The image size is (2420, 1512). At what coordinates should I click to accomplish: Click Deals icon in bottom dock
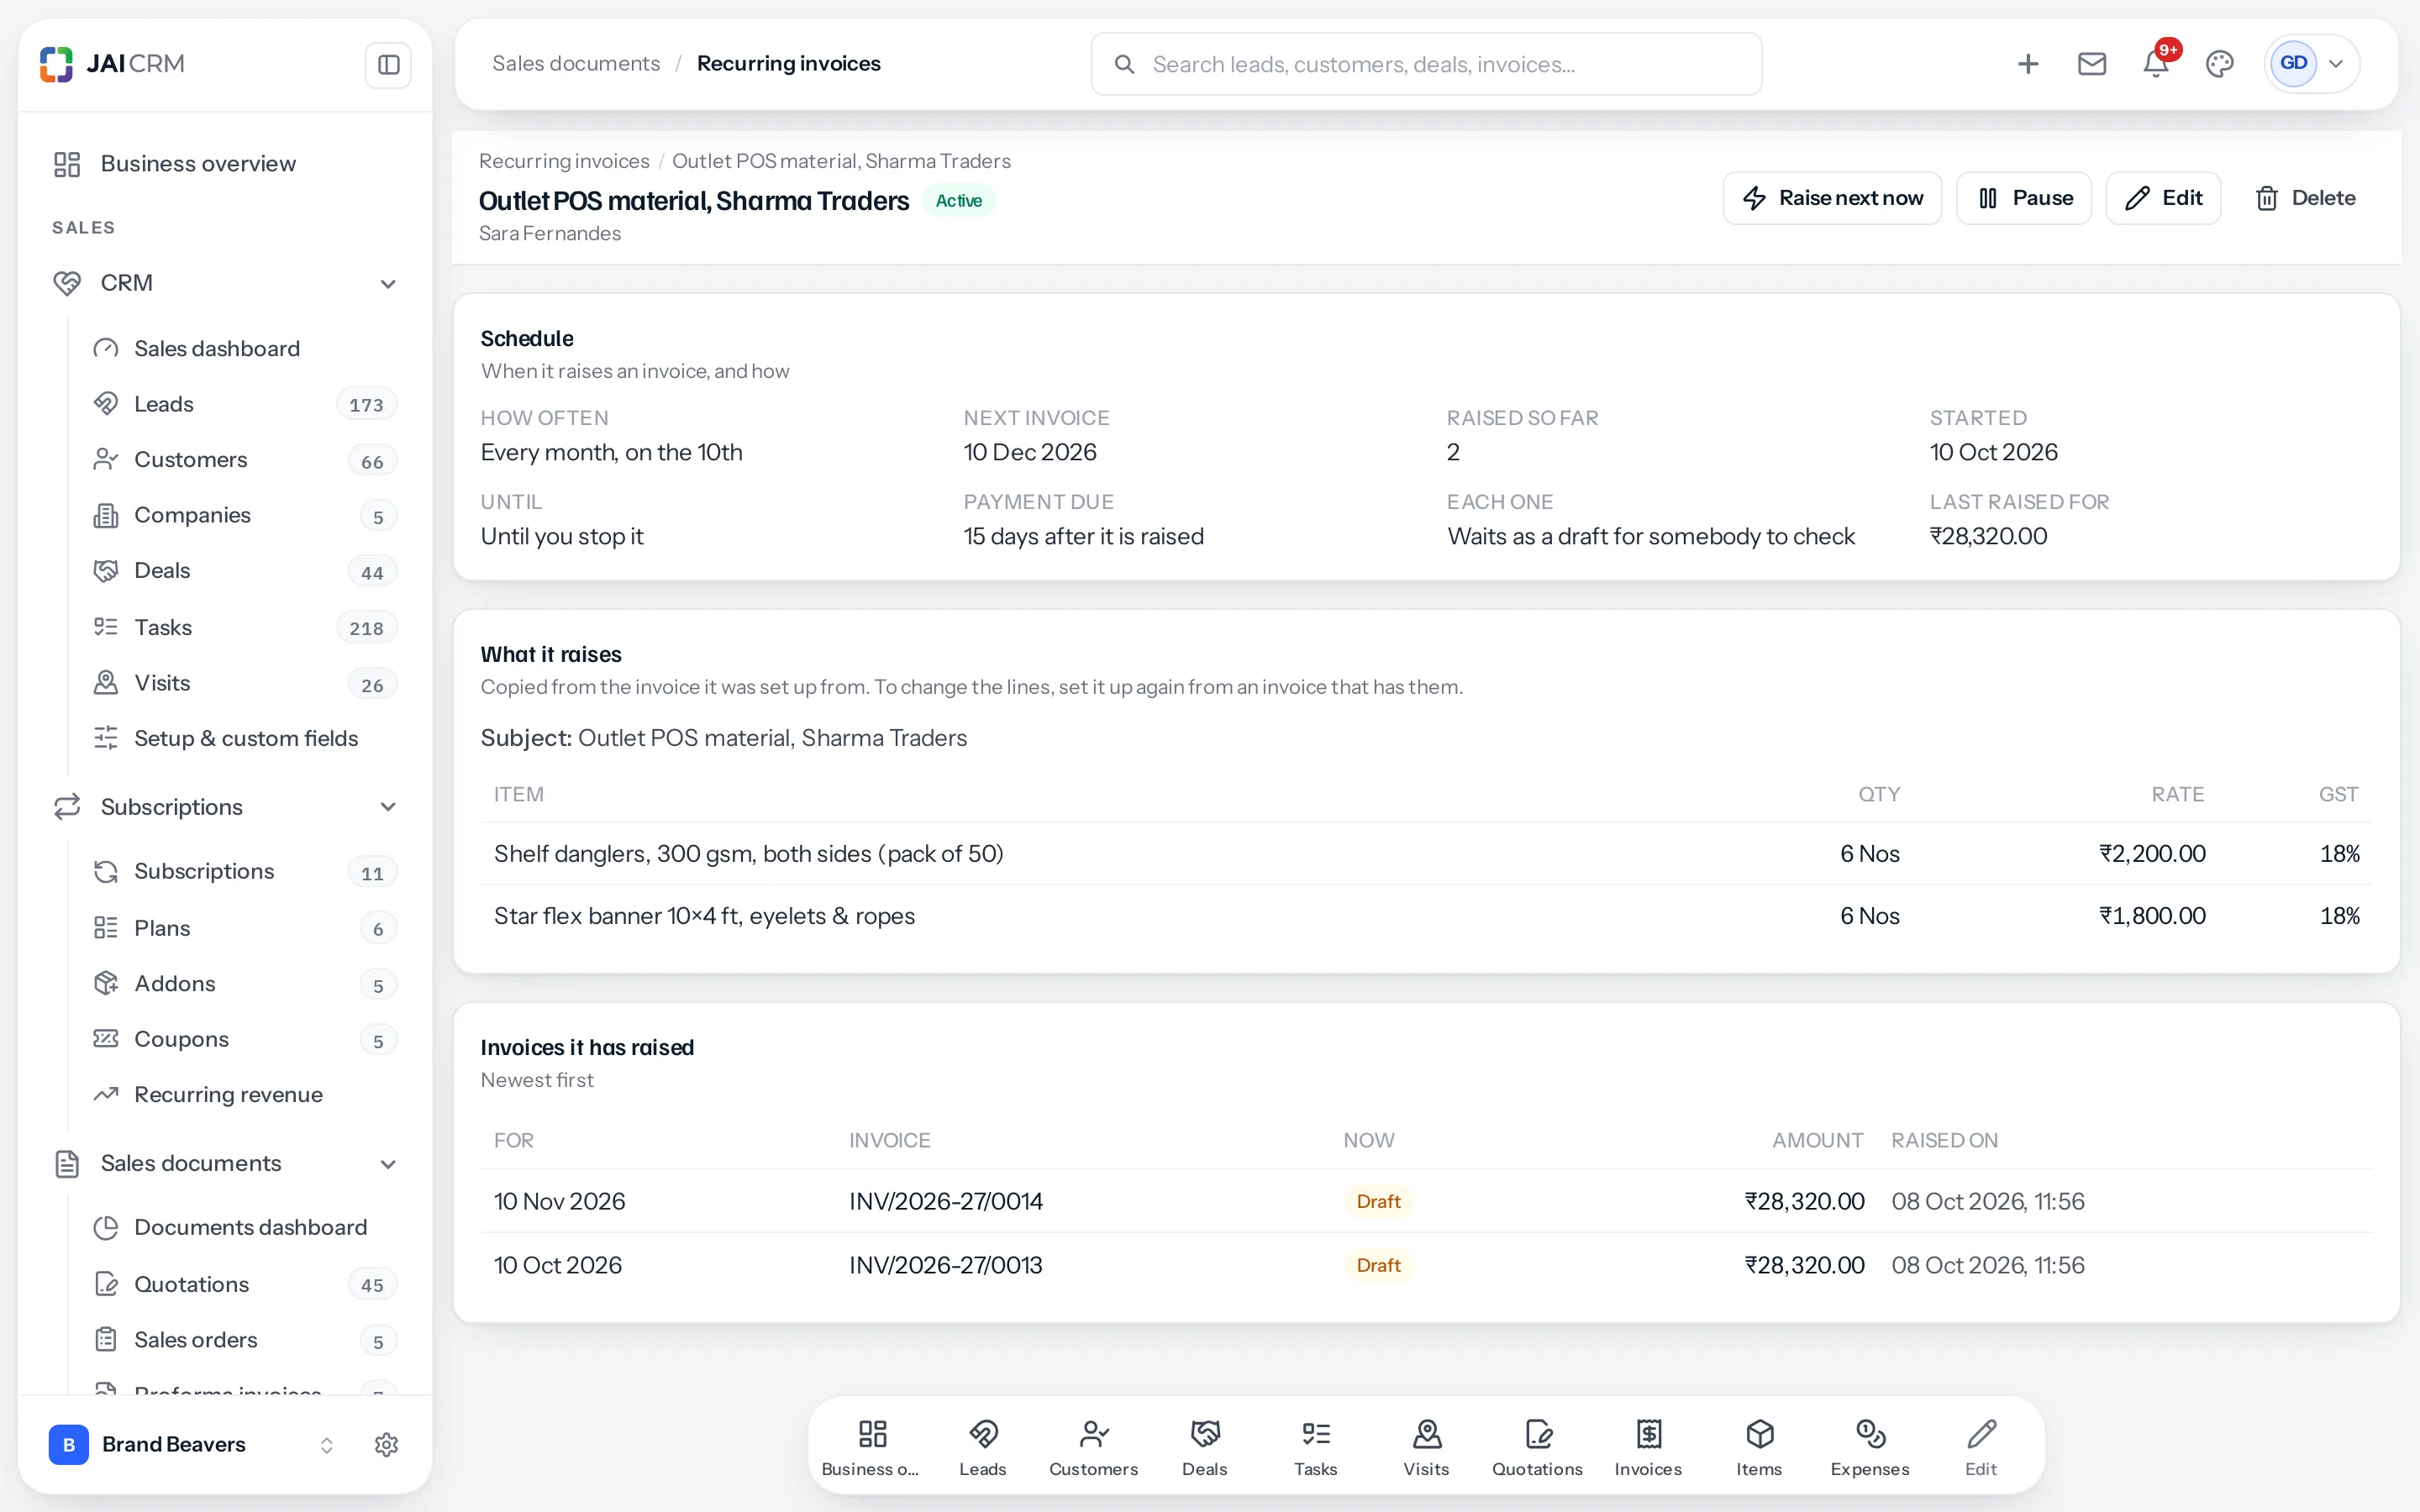[x=1205, y=1446]
